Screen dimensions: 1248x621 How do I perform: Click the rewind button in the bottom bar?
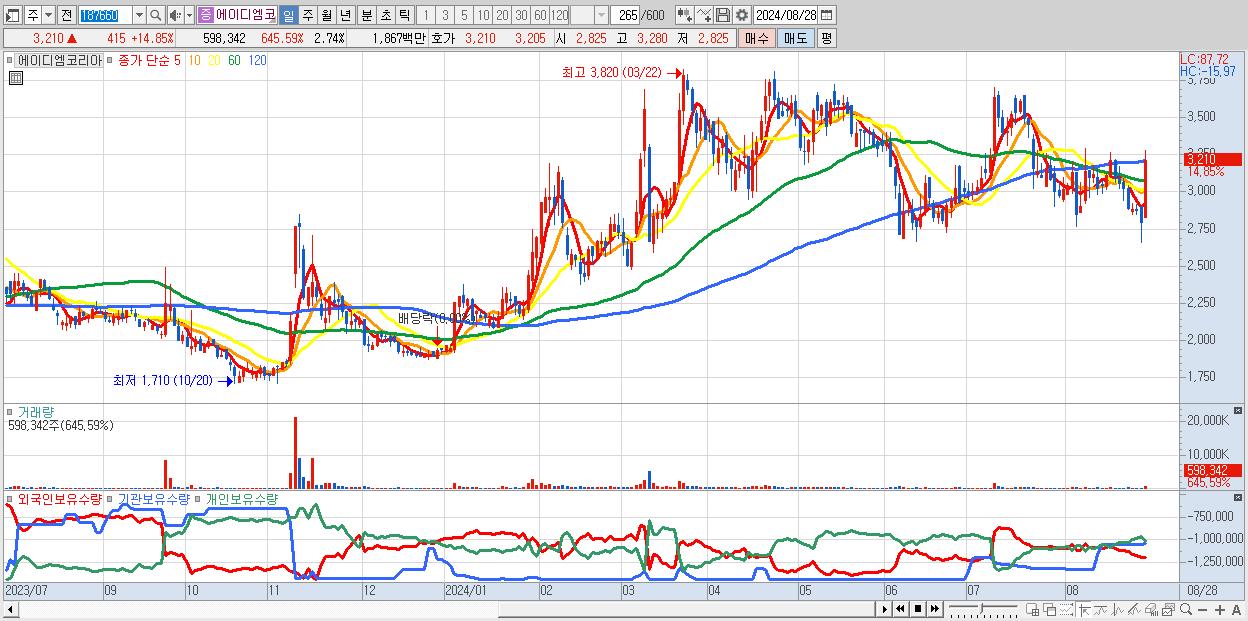click(900, 609)
